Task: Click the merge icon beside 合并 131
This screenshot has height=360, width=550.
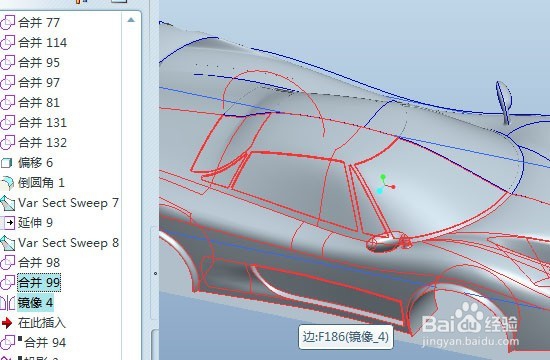Action: click(7, 123)
